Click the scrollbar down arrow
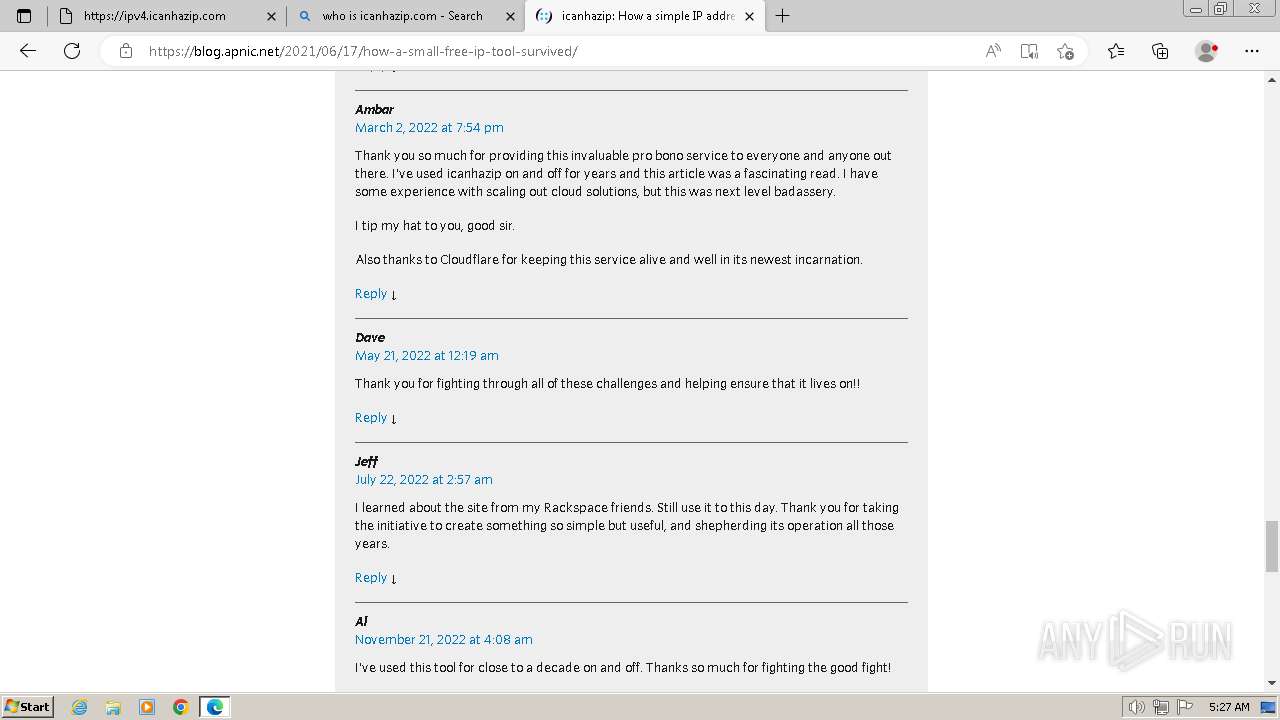 tap(1272, 683)
